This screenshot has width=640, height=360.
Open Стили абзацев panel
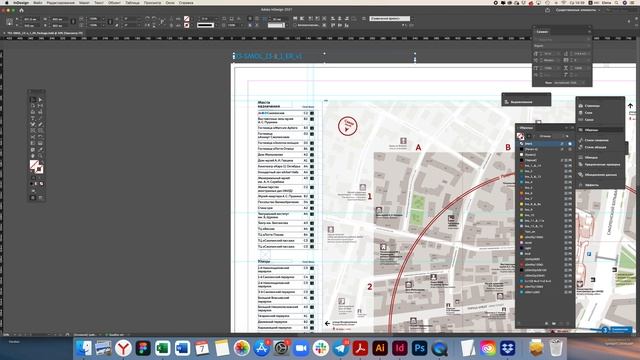595,147
